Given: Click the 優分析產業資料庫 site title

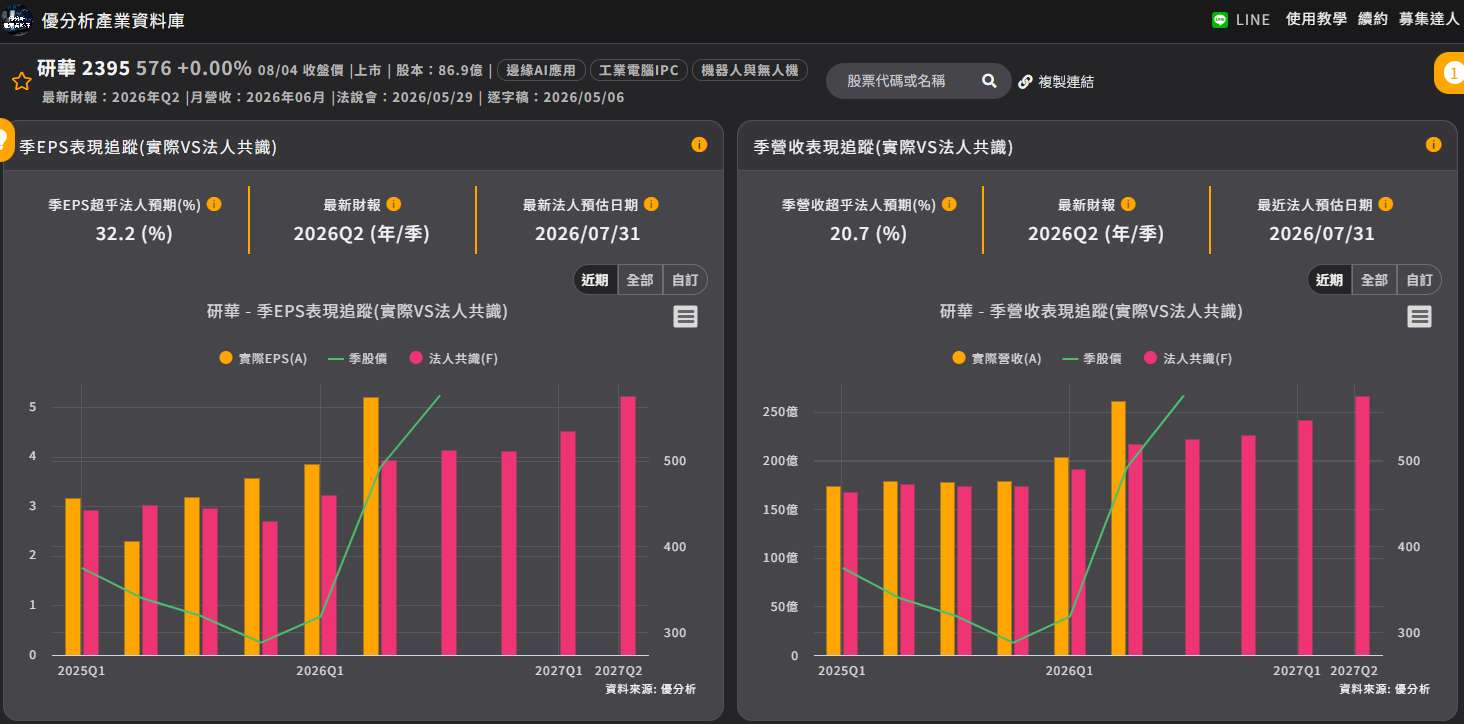Looking at the screenshot, I should pyautogui.click(x=113, y=21).
